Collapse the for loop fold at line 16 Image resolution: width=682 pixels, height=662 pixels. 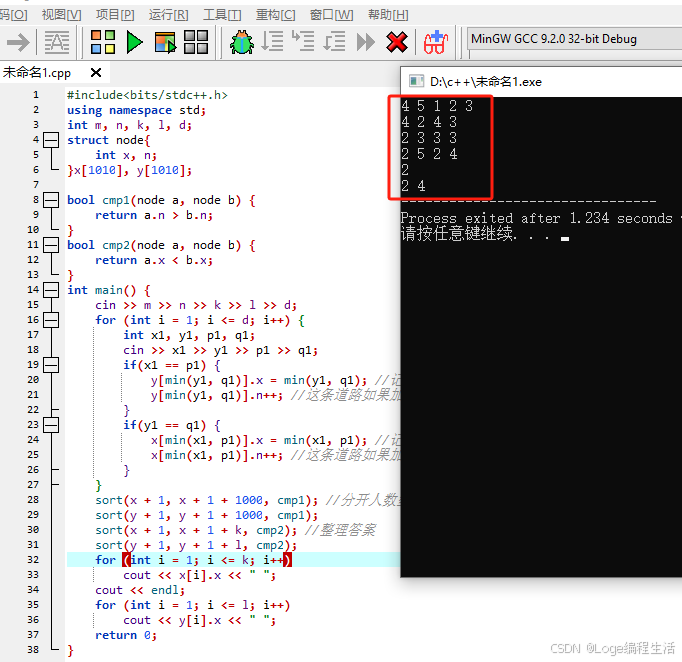(x=51, y=320)
